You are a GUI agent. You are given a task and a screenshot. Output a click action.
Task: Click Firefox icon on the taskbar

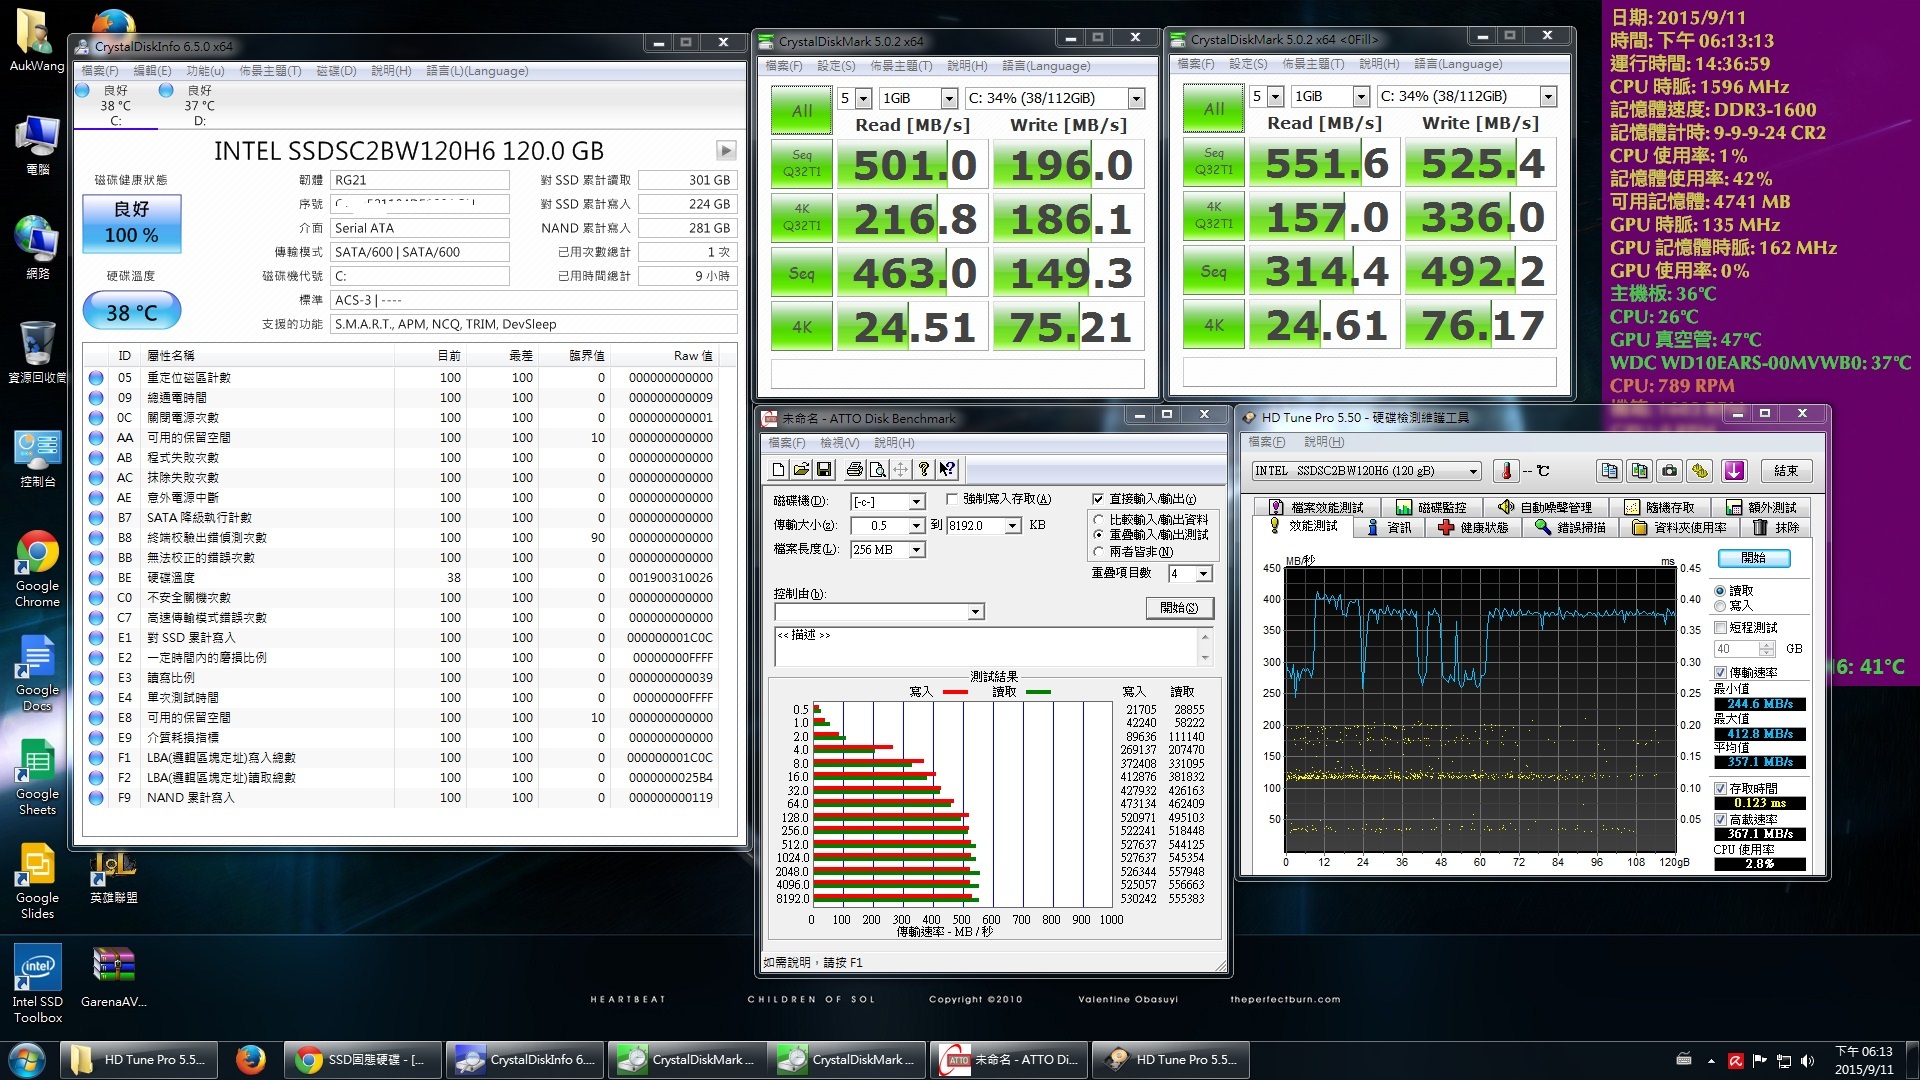[x=250, y=1059]
